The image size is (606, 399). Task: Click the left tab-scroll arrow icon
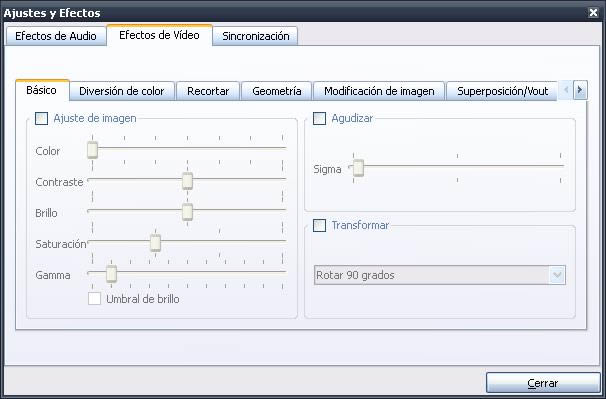(x=566, y=90)
